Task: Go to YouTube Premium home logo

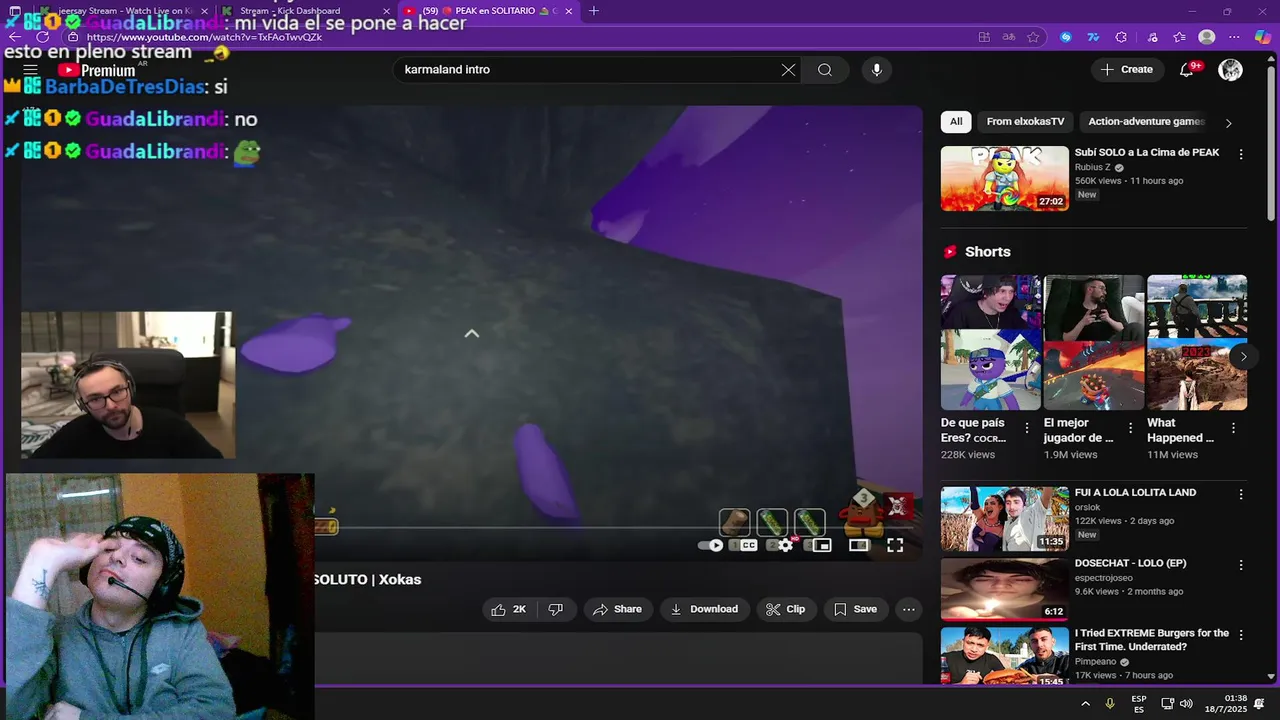Action: [97, 70]
